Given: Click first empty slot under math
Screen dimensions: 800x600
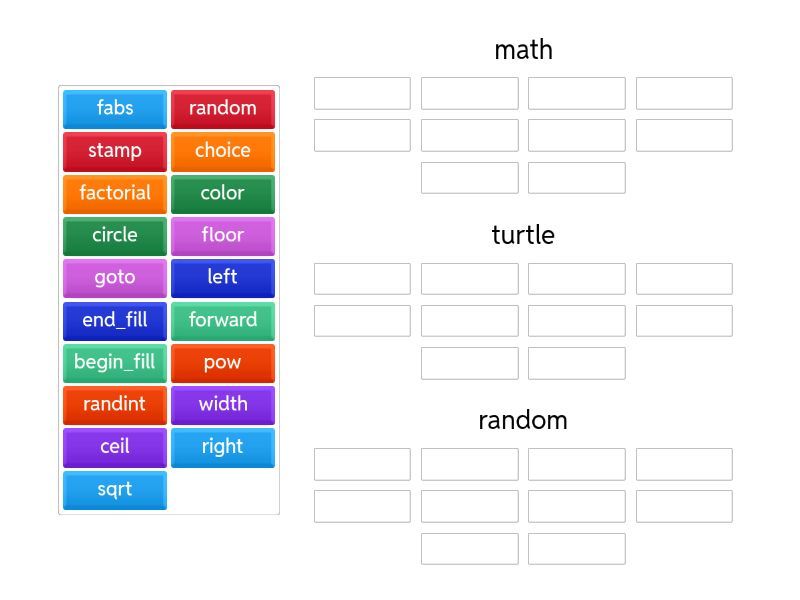Looking at the screenshot, I should pos(362,93).
